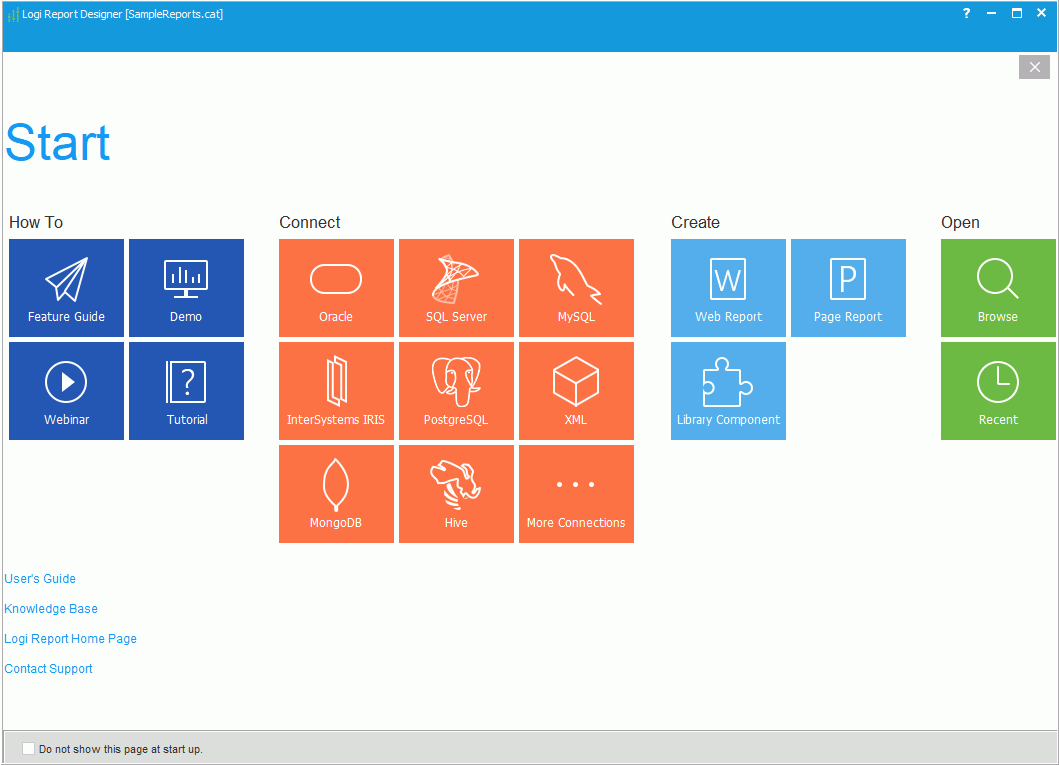Close the Start page with gray X
The image size is (1059, 765).
point(1034,67)
